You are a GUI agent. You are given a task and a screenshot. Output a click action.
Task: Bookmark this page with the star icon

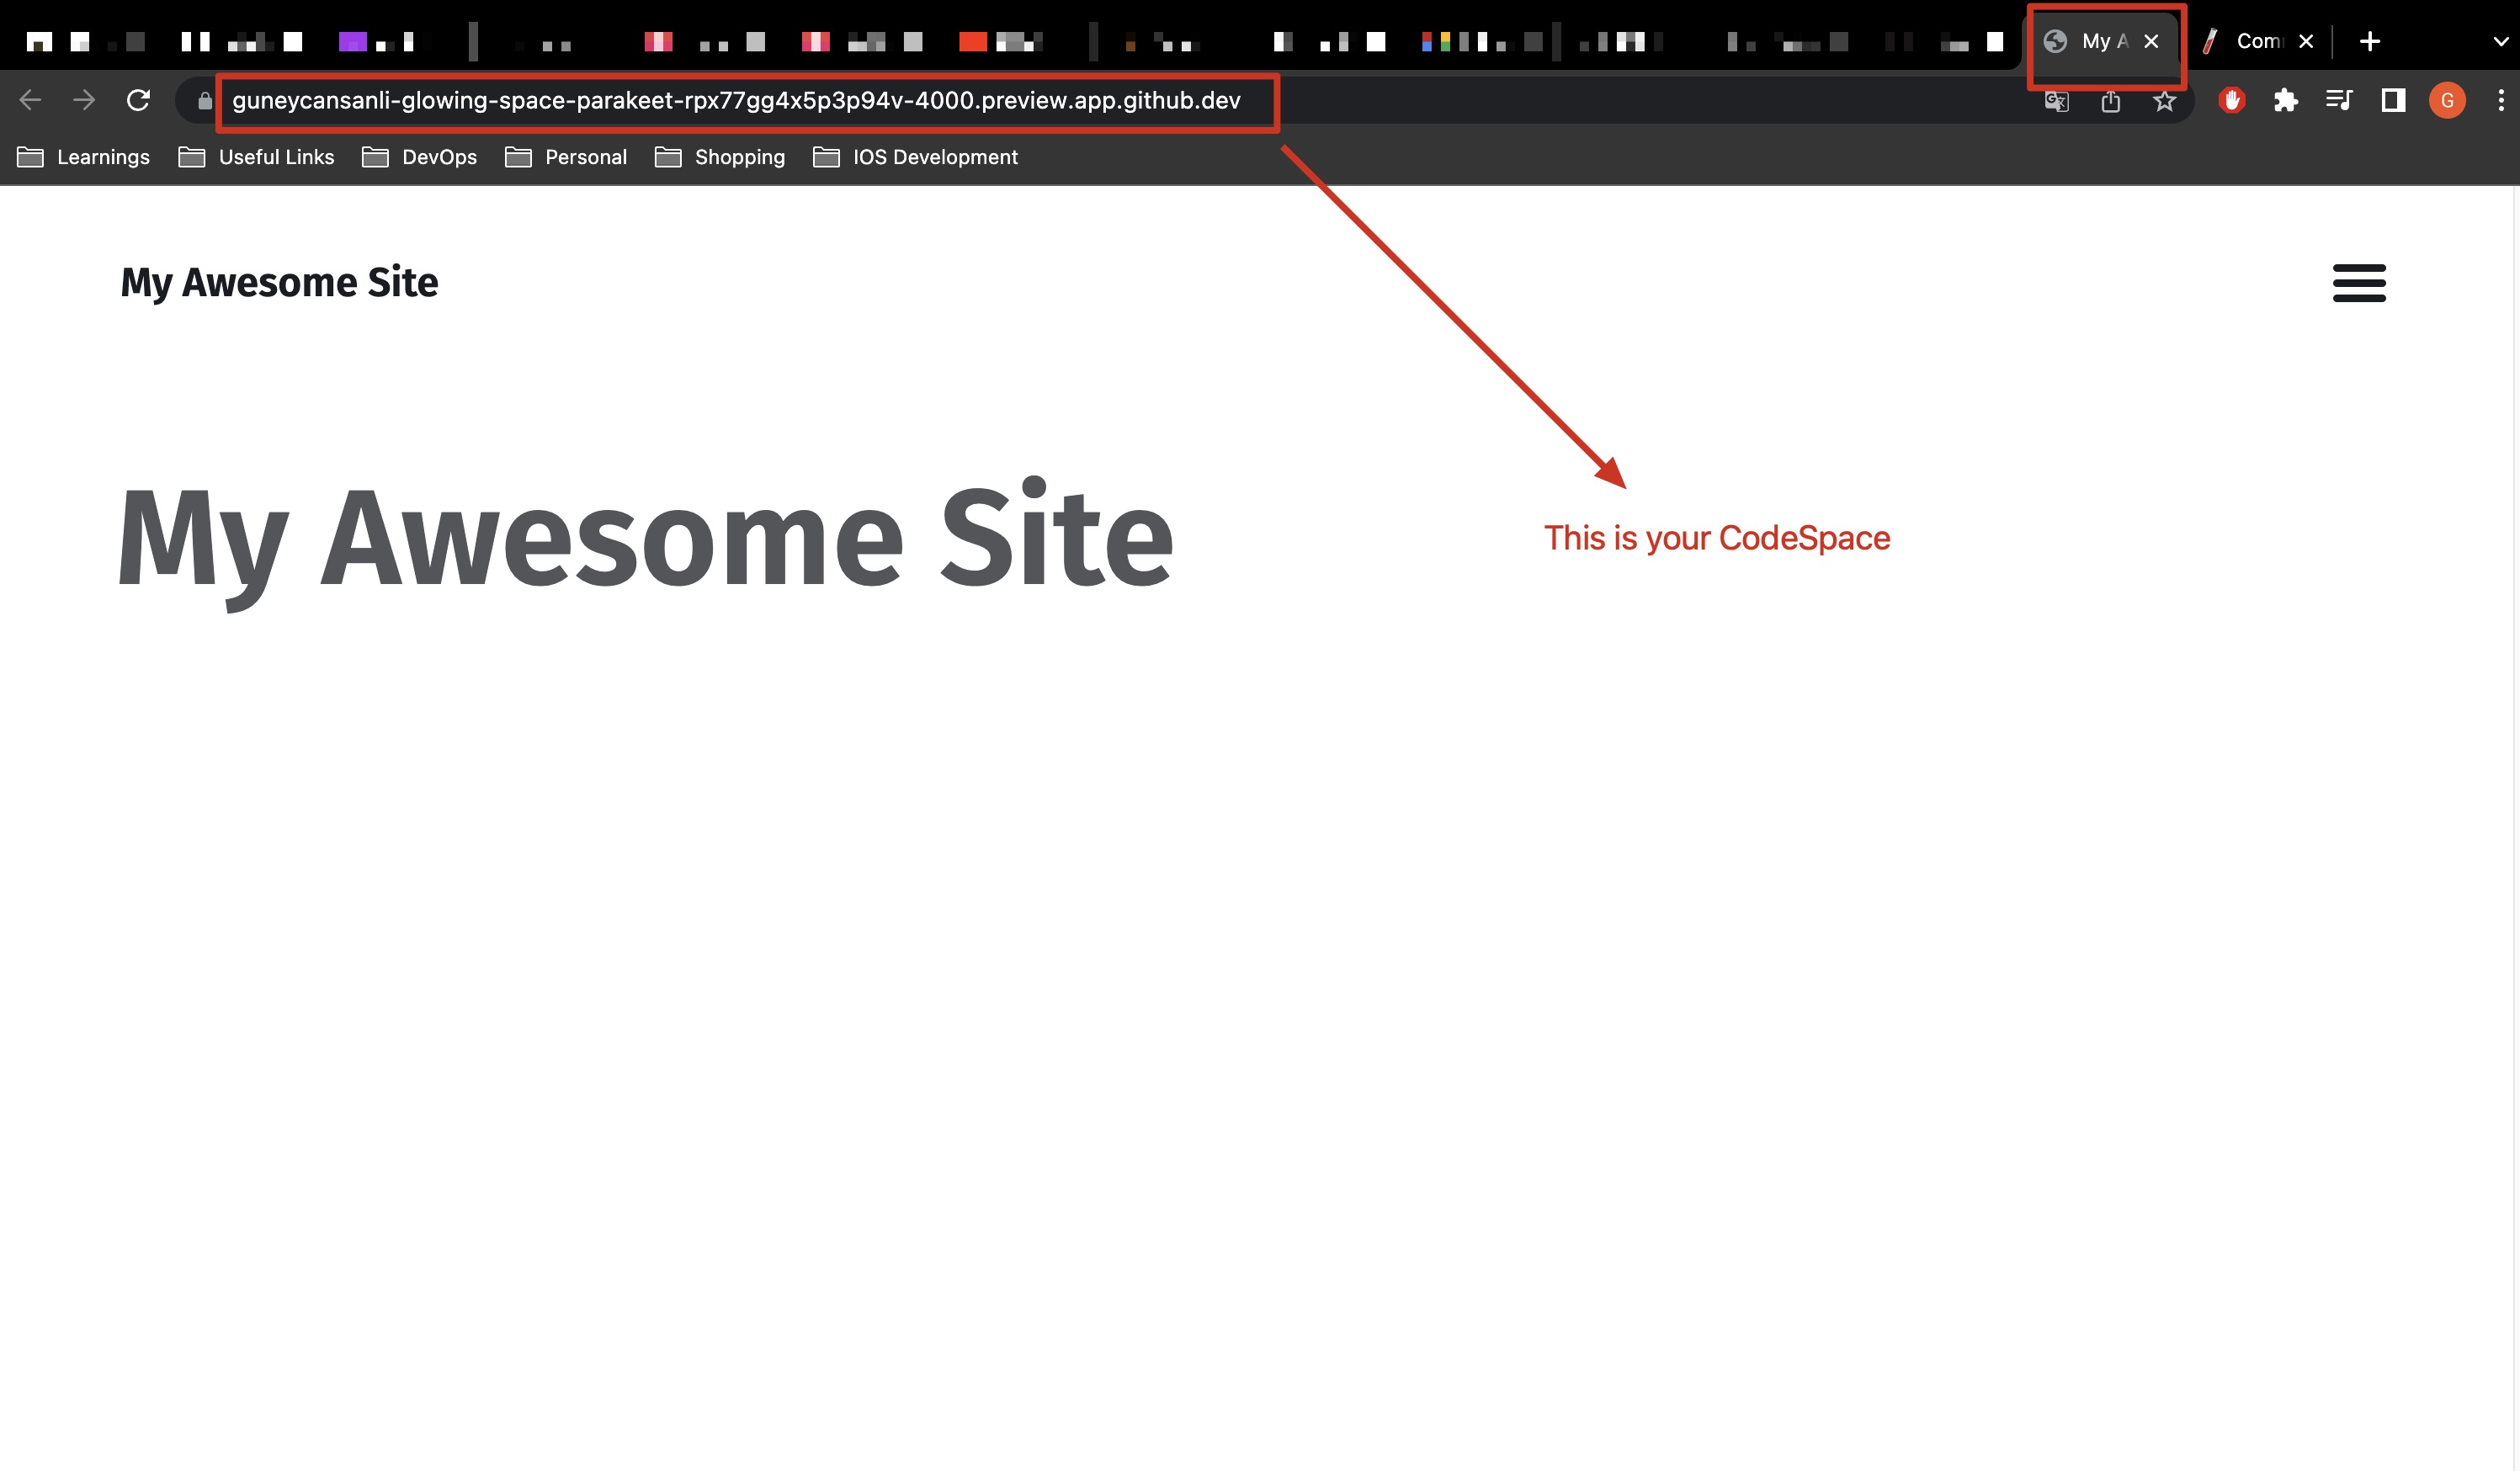[x=2165, y=101]
